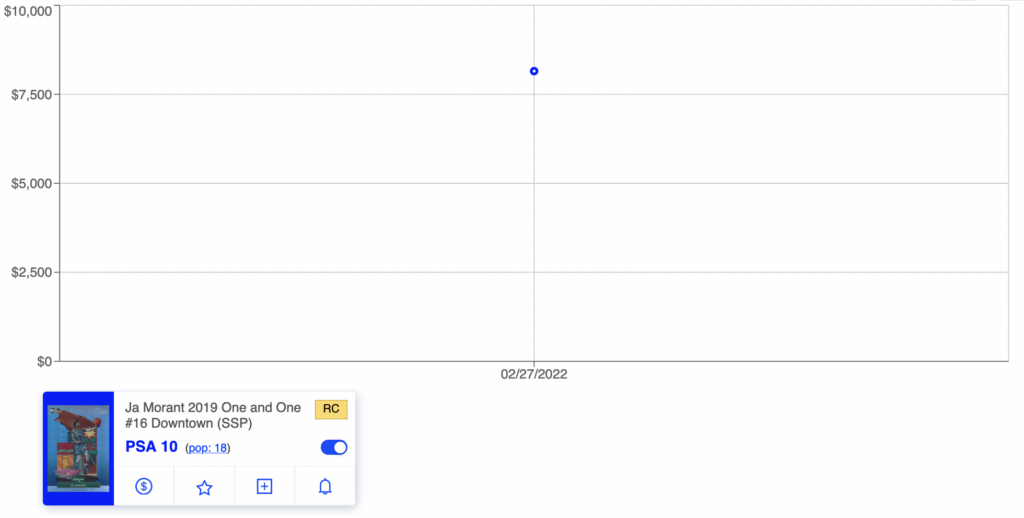The width and height of the screenshot is (1024, 518).
Task: Select the sale data point on chart
Action: tap(534, 71)
